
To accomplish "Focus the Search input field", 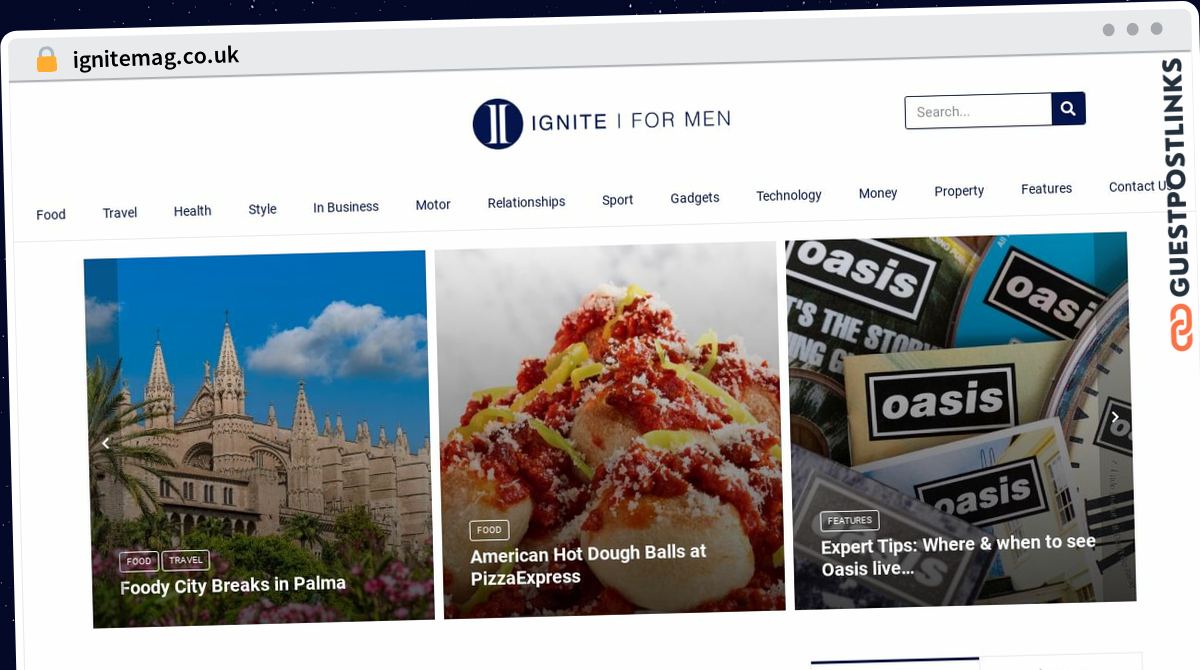I will point(978,111).
